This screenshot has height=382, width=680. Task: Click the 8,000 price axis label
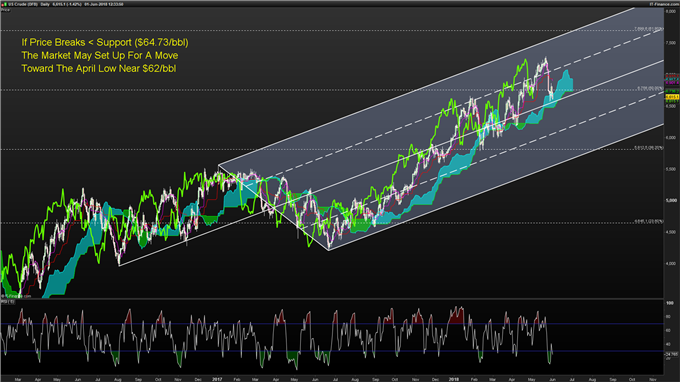pos(670,11)
